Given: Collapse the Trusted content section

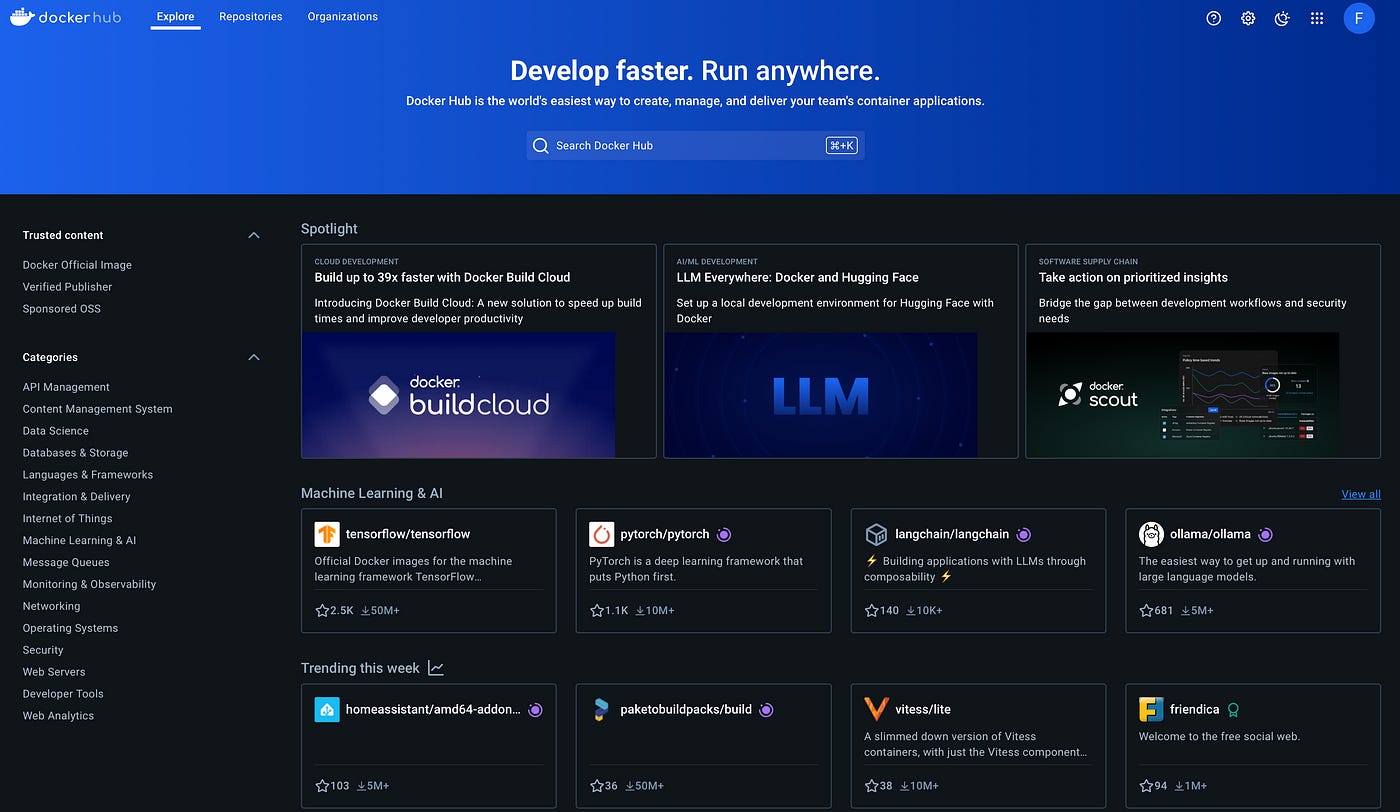Looking at the screenshot, I should point(254,236).
